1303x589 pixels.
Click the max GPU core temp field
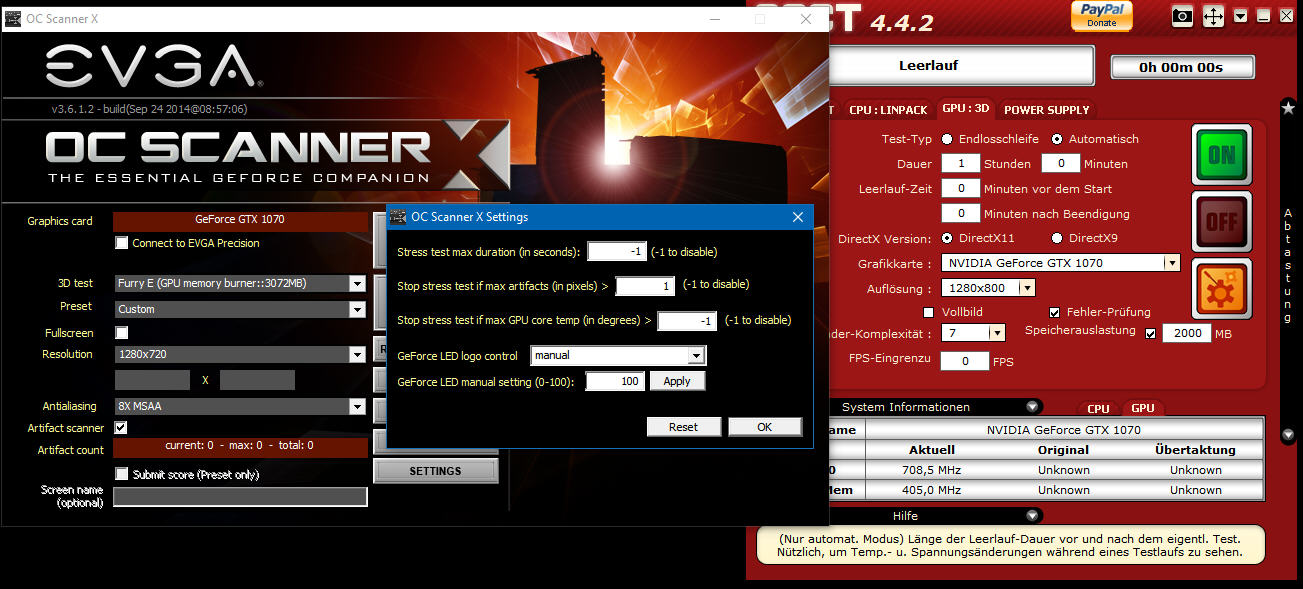(687, 321)
